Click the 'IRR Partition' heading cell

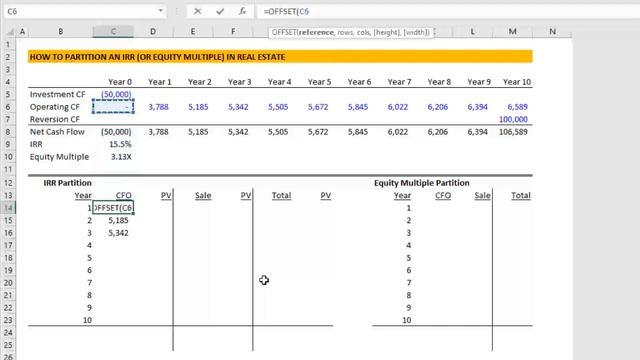pyautogui.click(x=67, y=183)
